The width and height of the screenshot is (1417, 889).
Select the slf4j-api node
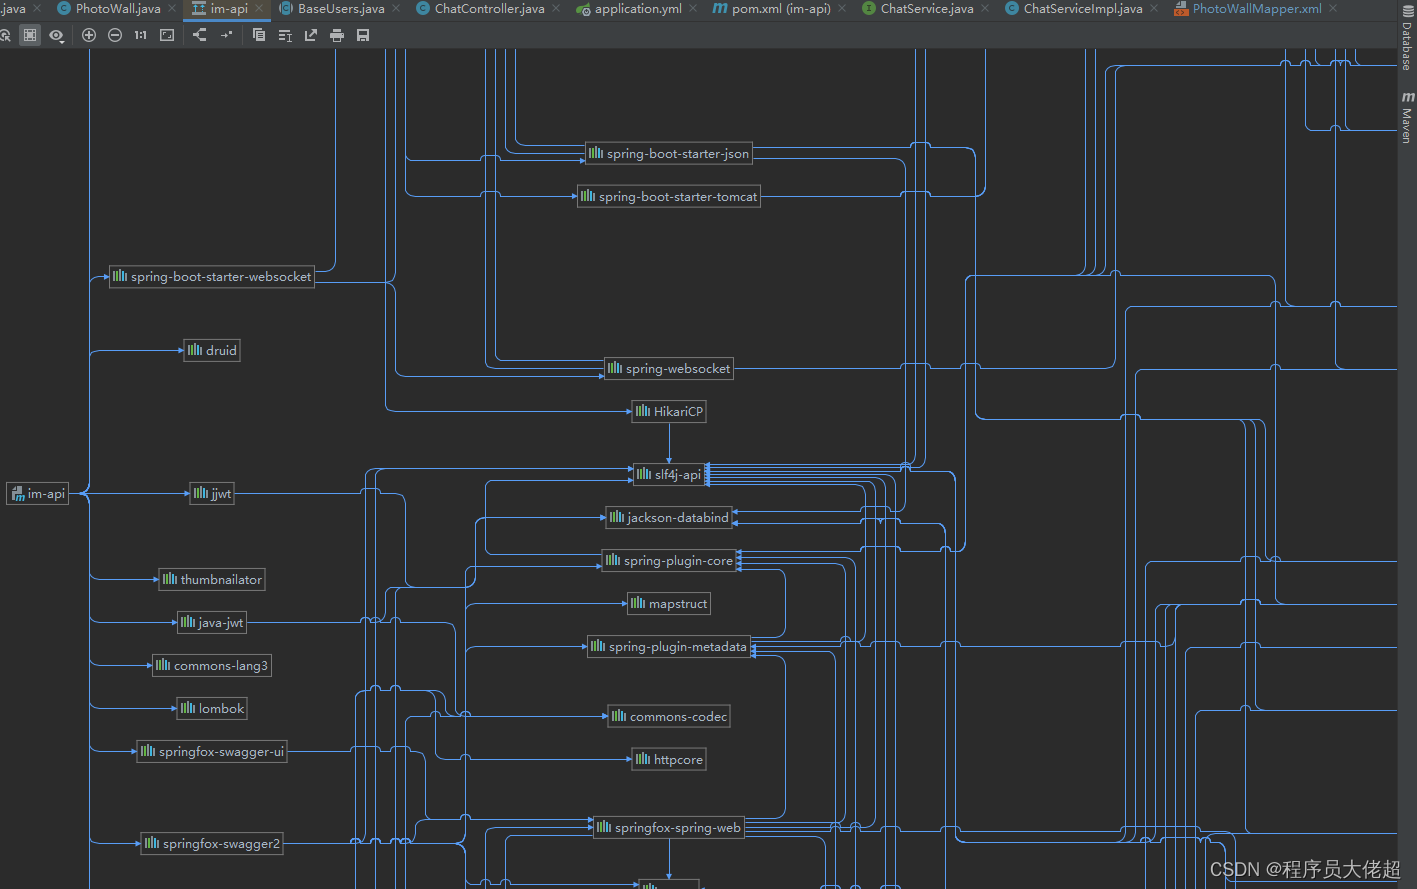point(669,474)
